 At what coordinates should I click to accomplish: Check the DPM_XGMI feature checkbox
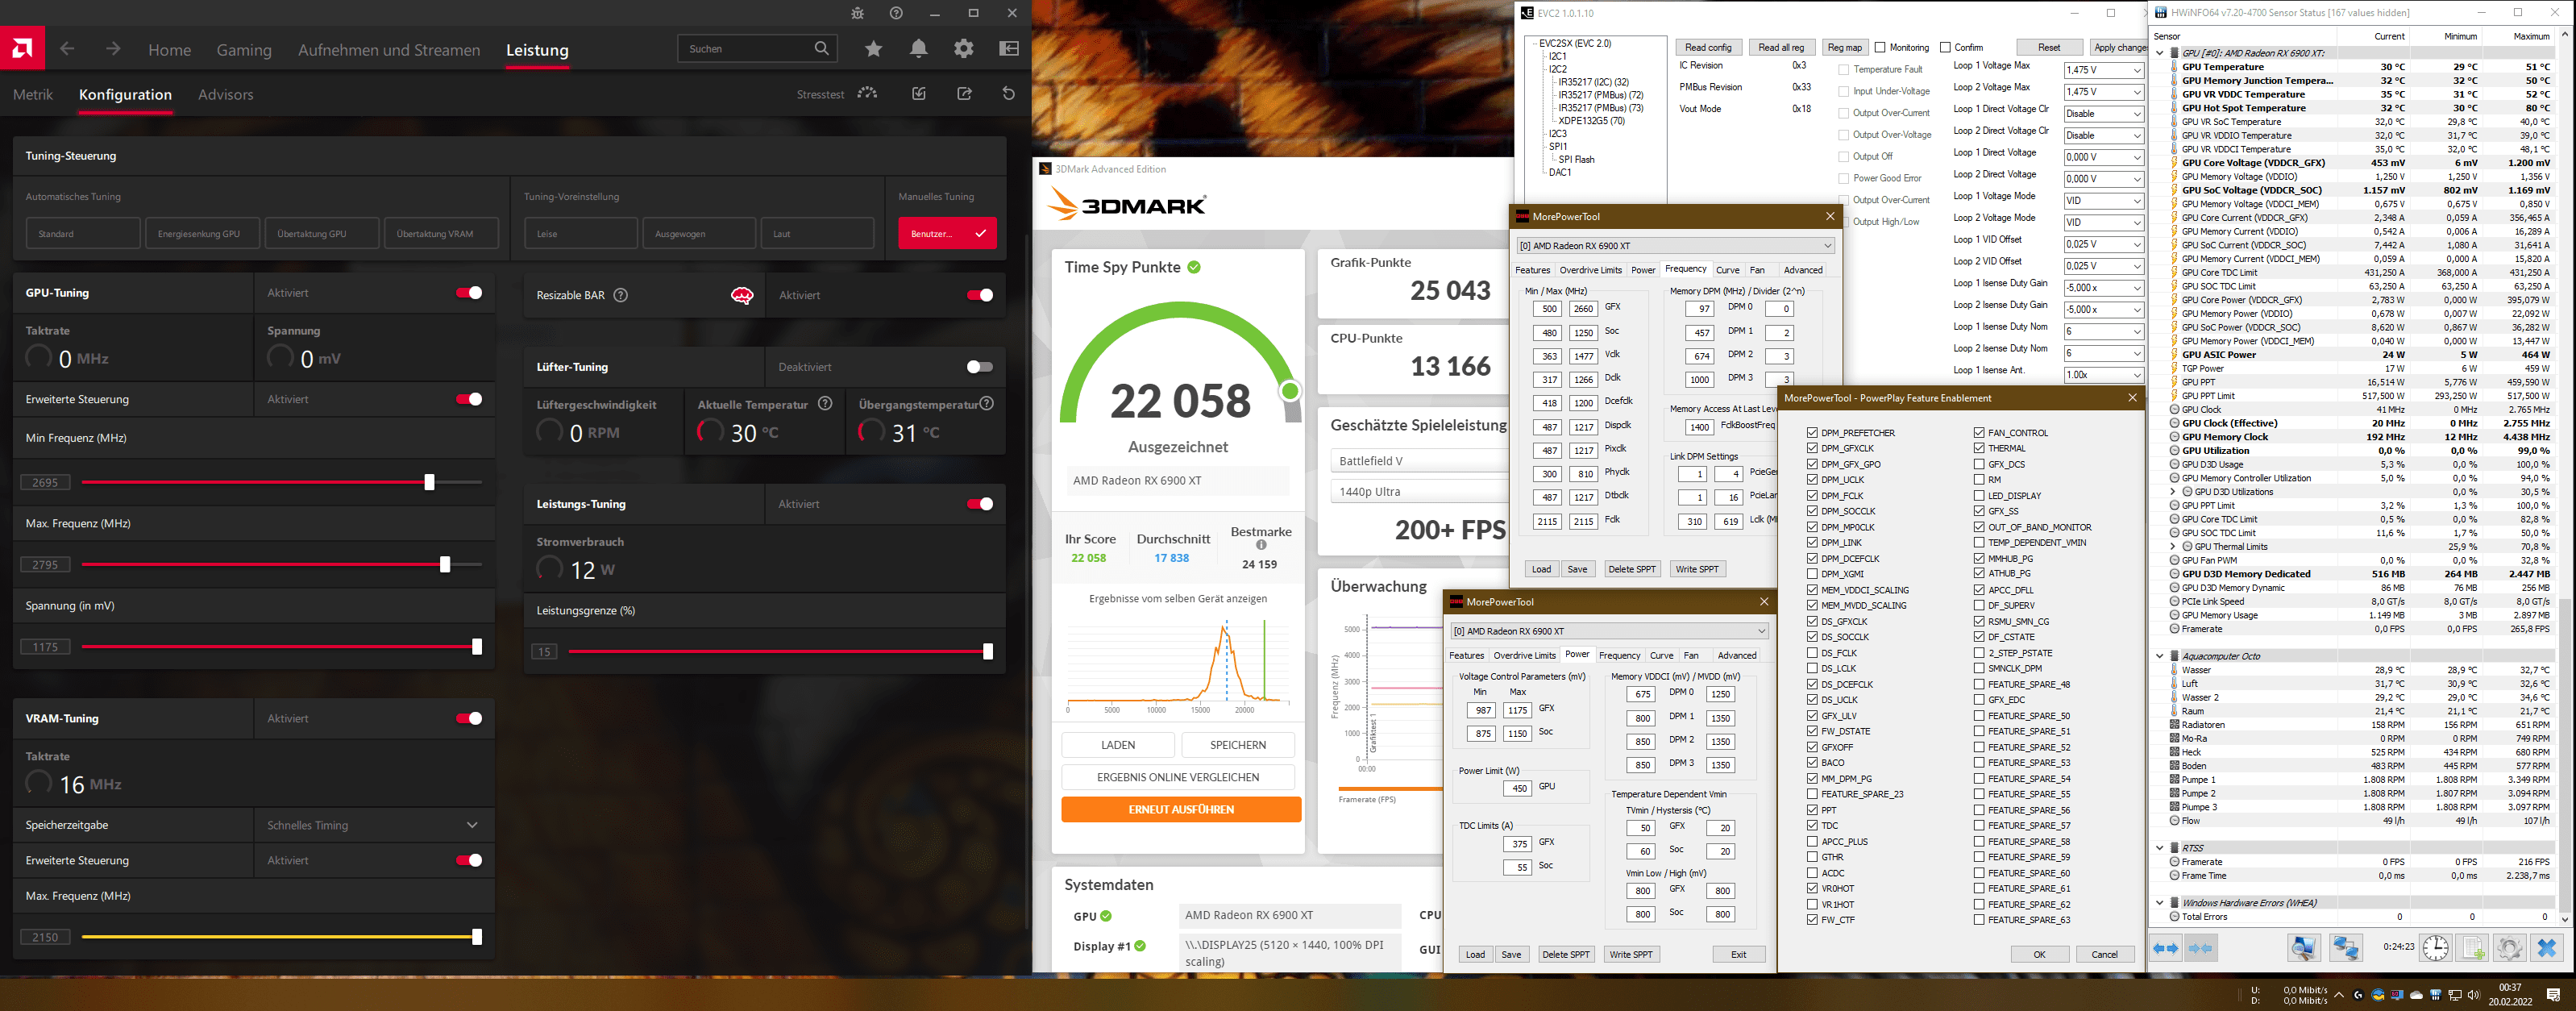tap(1812, 574)
